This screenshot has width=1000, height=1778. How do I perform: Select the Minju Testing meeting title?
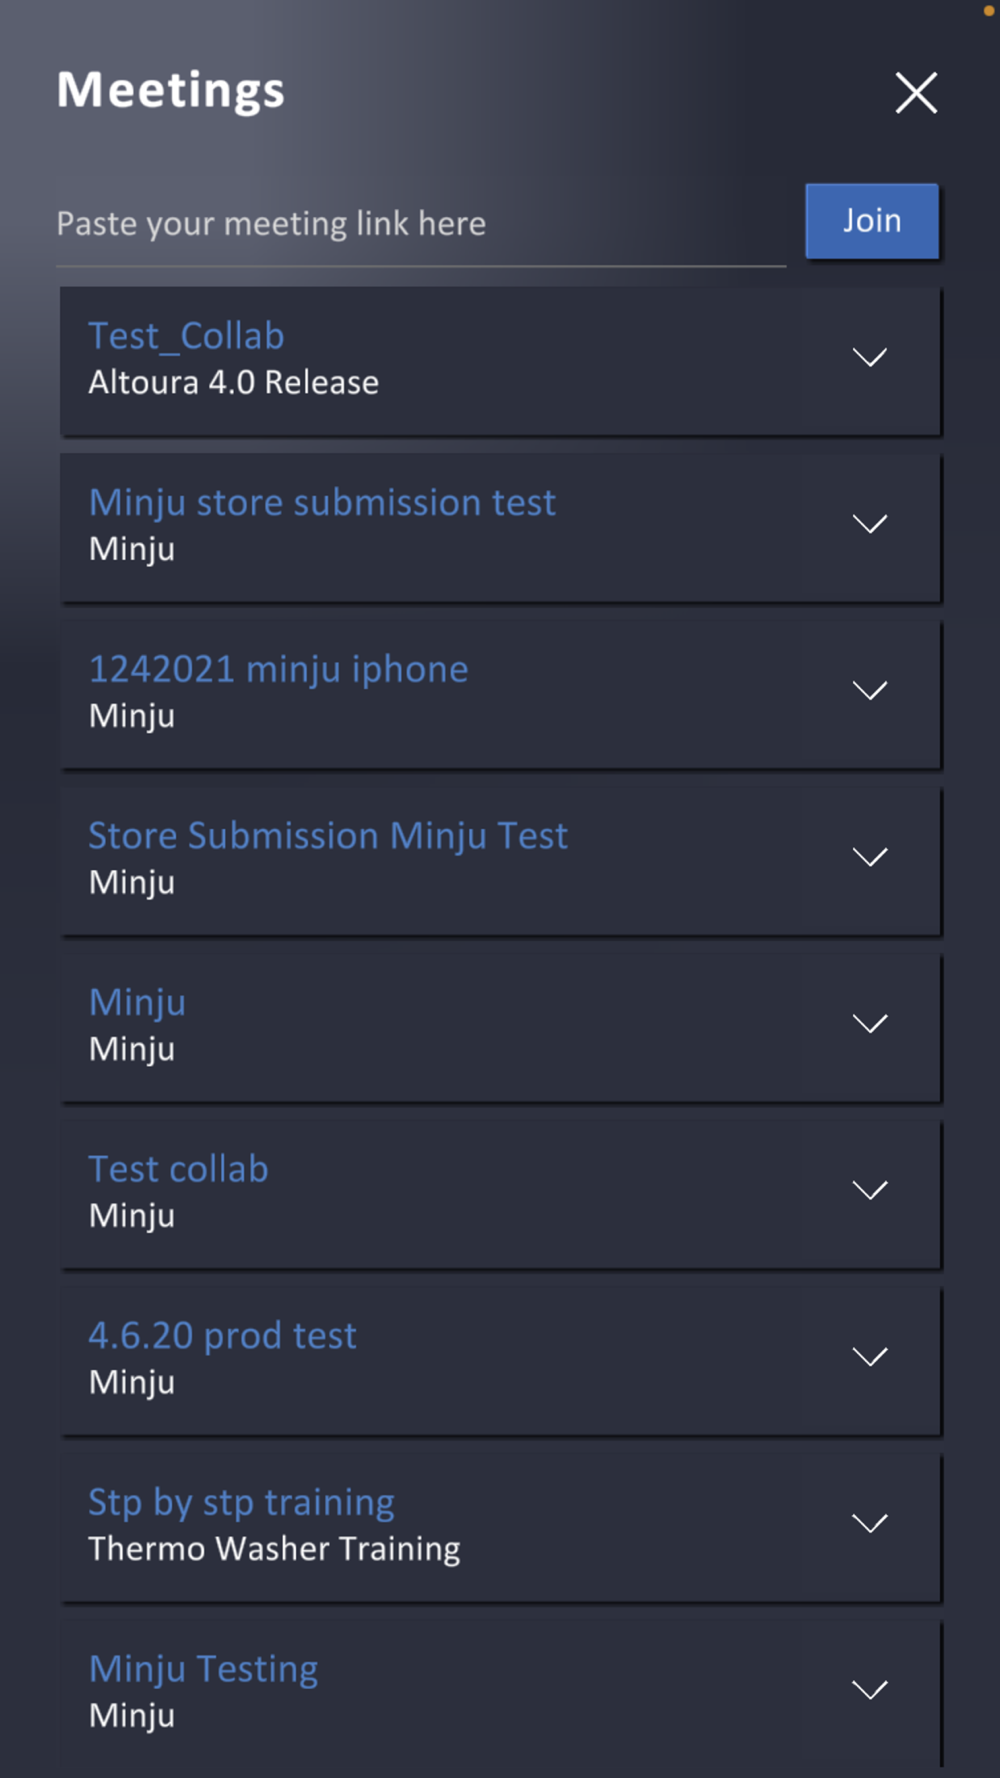(x=203, y=1669)
